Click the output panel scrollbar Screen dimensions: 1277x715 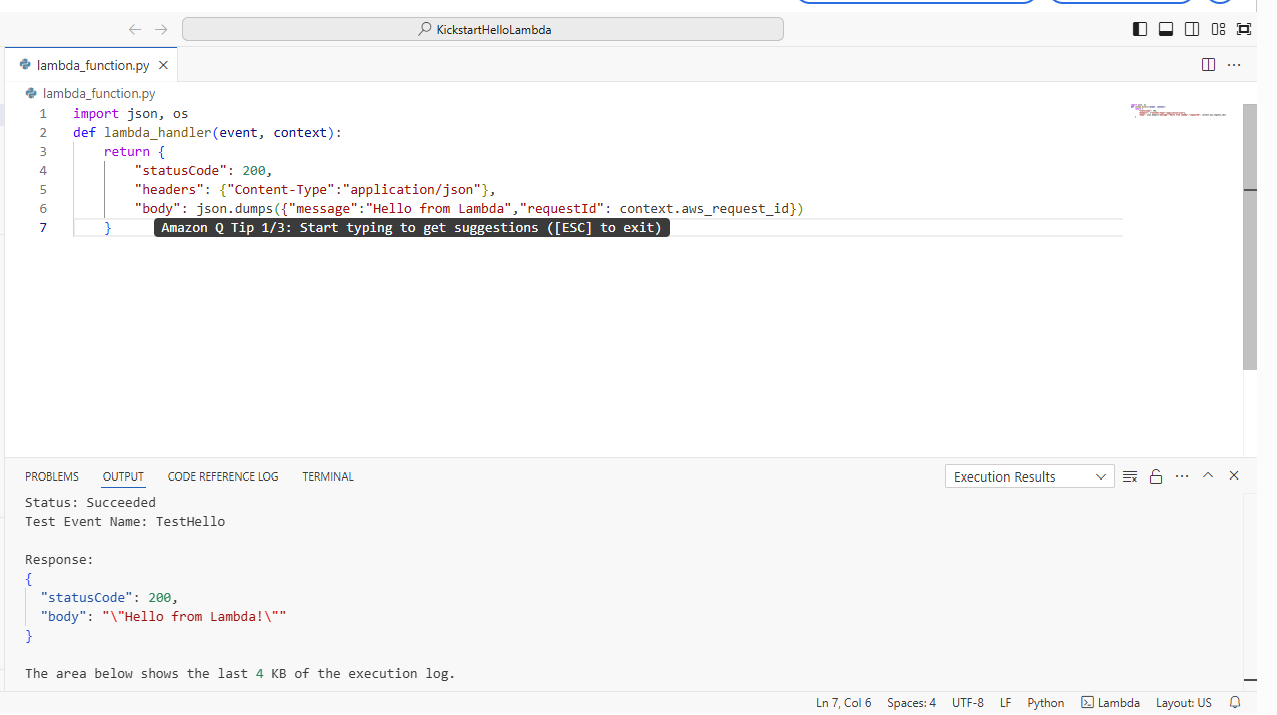point(1250,590)
